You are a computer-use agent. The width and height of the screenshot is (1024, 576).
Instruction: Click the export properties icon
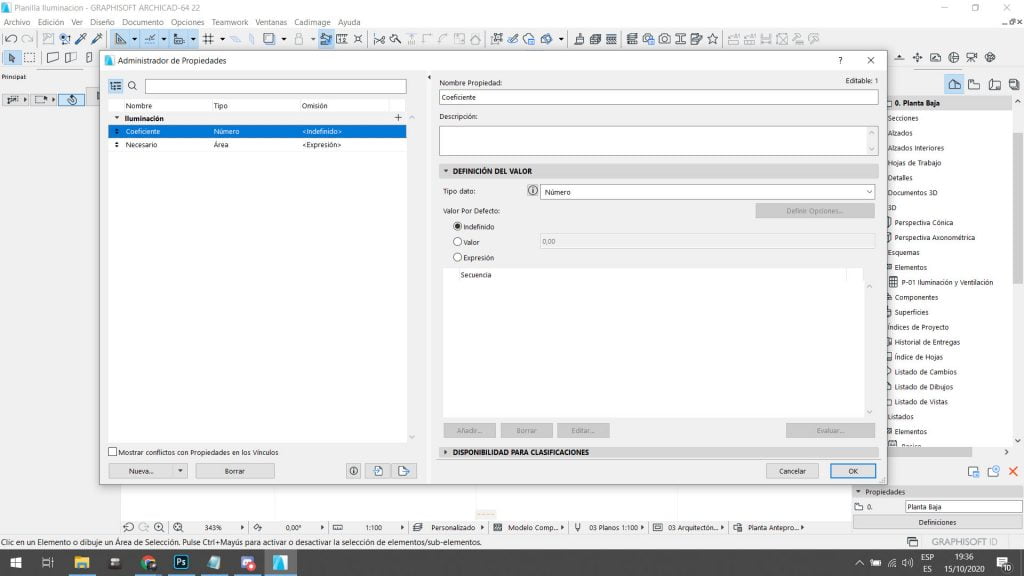(x=404, y=471)
